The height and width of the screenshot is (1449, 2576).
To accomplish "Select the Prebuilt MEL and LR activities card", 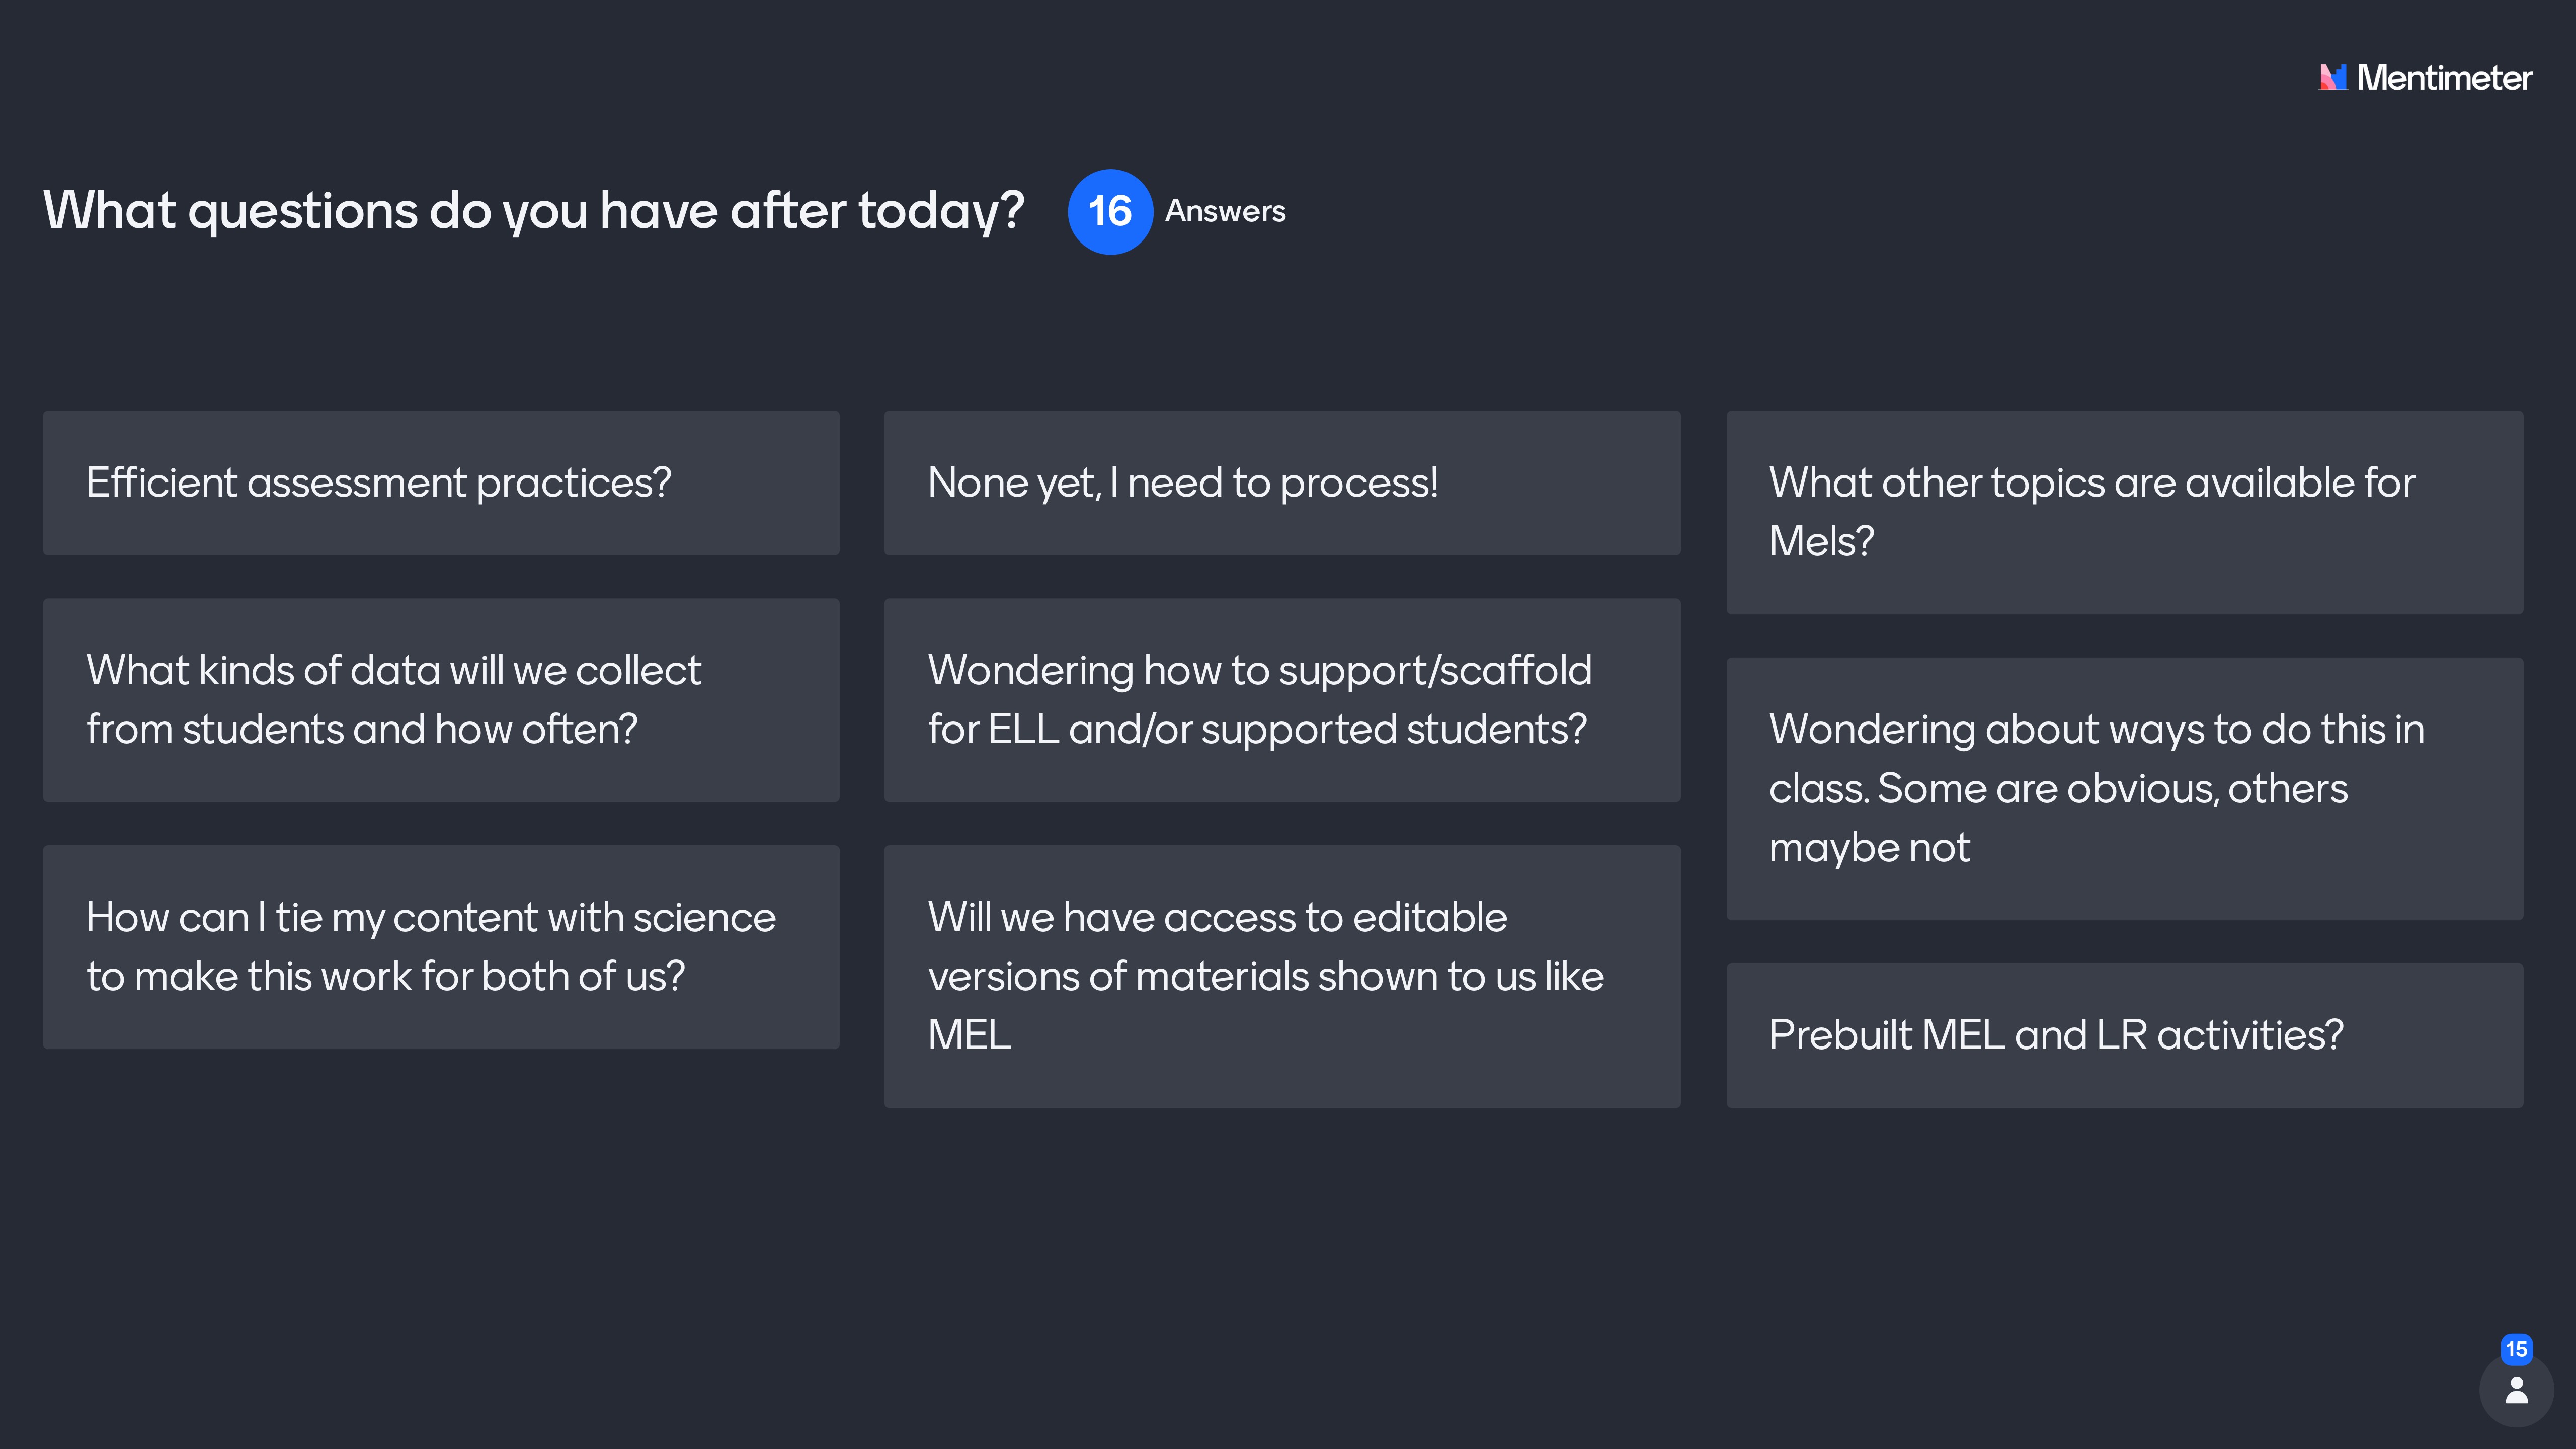I will tap(2124, 1035).
